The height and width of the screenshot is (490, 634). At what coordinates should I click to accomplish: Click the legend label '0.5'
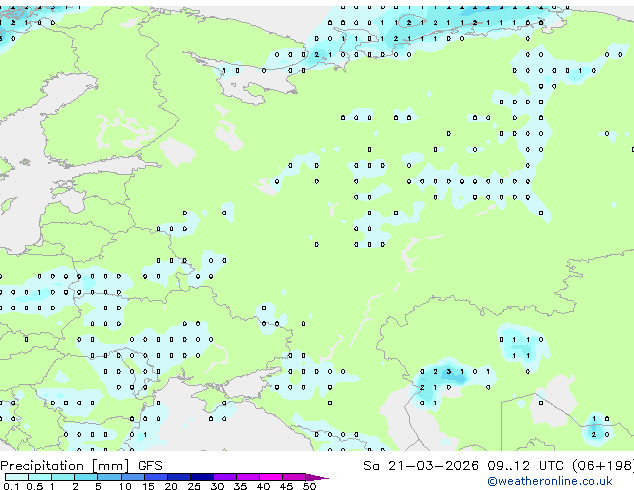35,486
